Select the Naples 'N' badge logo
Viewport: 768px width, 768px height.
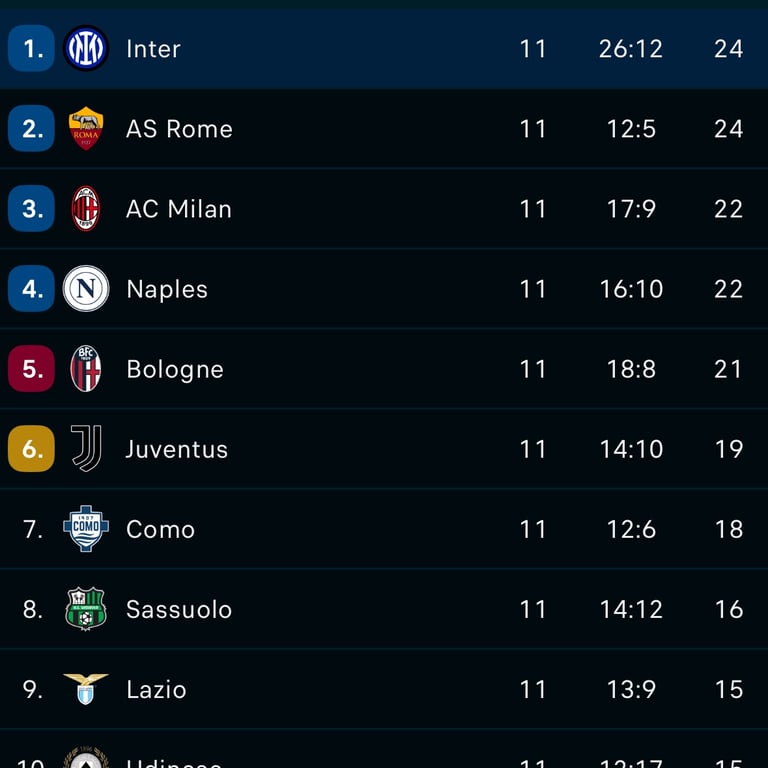tap(86, 288)
